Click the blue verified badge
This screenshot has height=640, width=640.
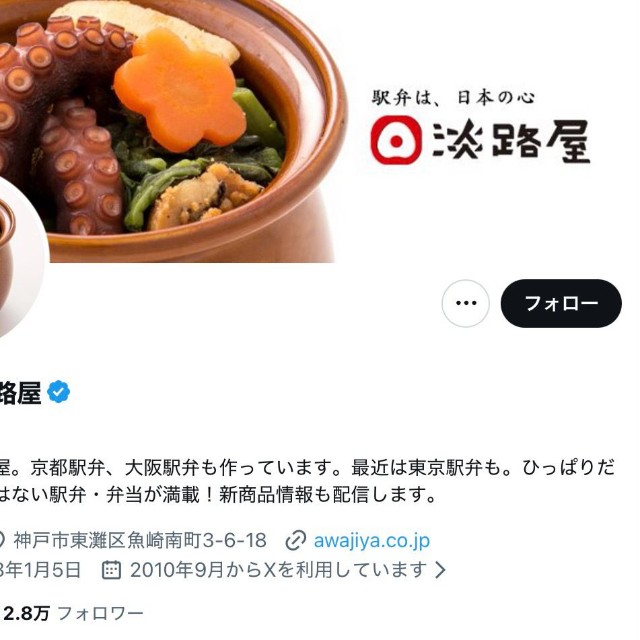59,392
